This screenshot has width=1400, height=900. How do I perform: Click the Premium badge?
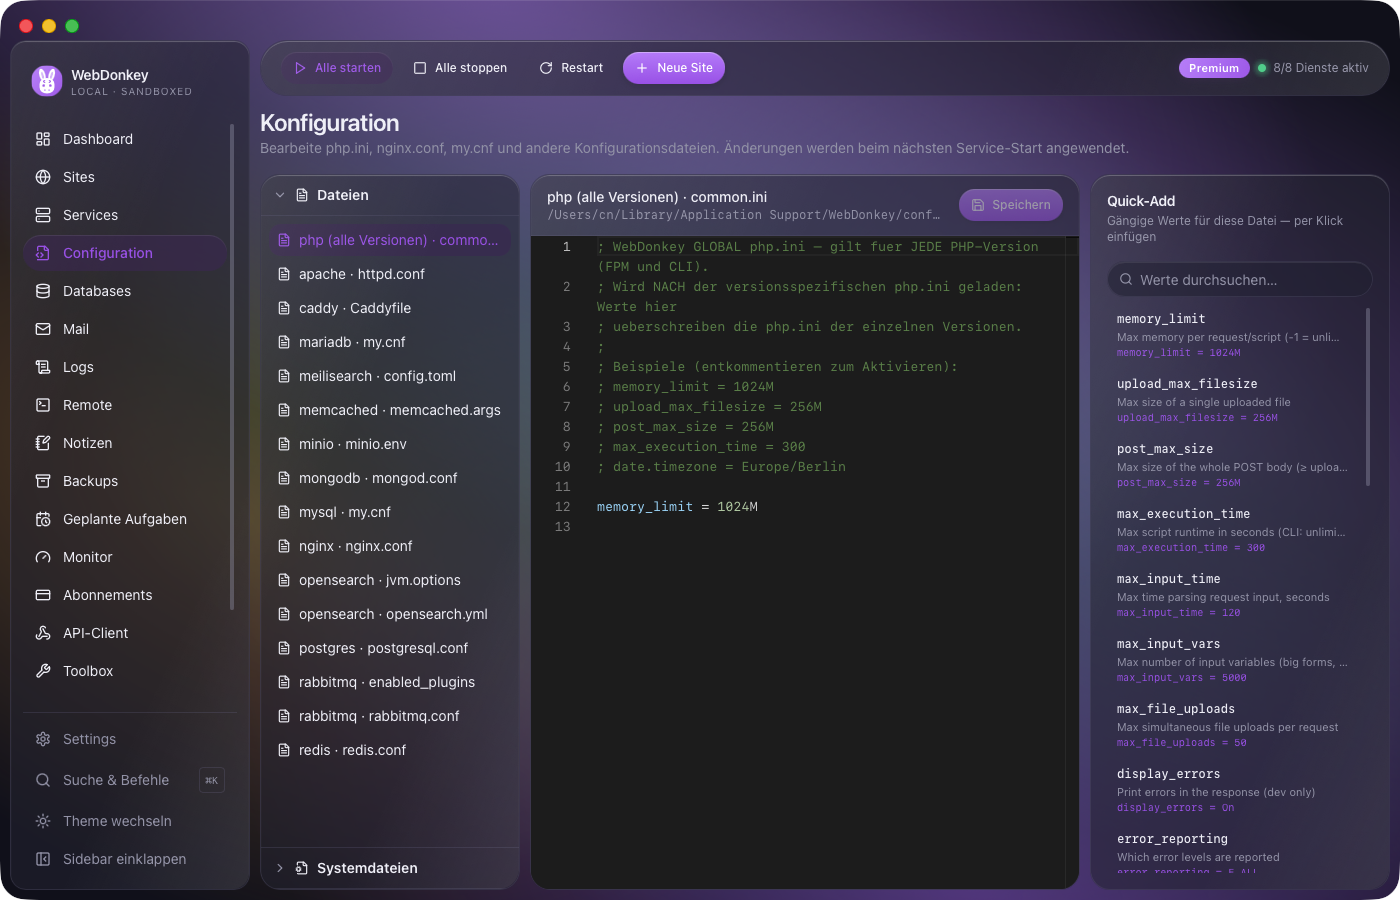1214,68
